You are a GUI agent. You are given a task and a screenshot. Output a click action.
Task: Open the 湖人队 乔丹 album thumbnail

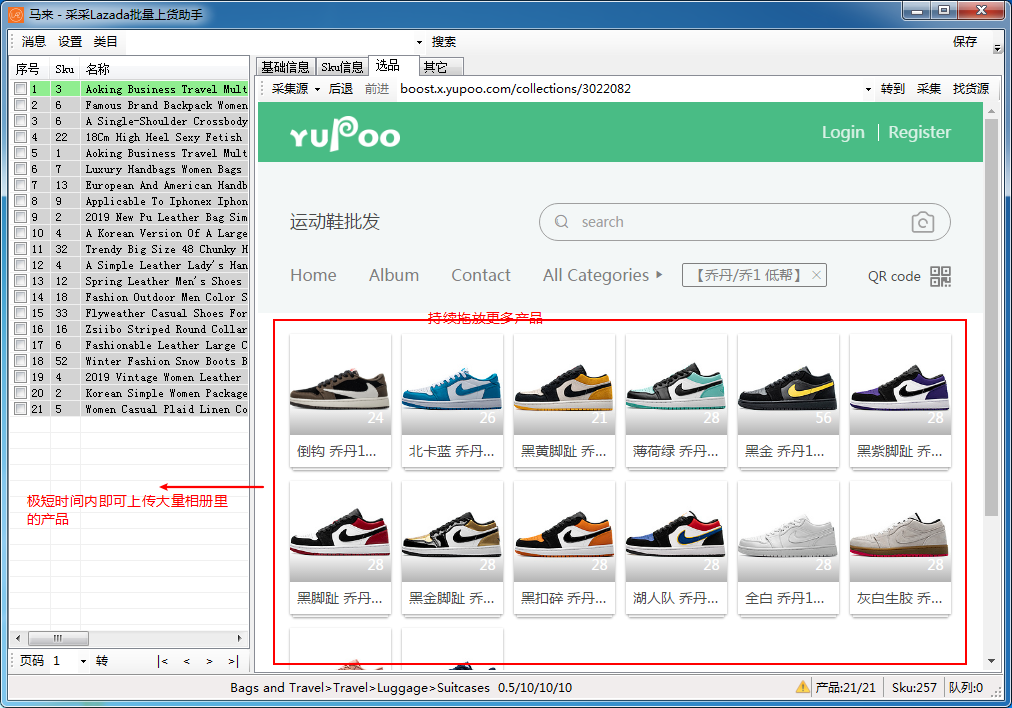click(x=676, y=532)
